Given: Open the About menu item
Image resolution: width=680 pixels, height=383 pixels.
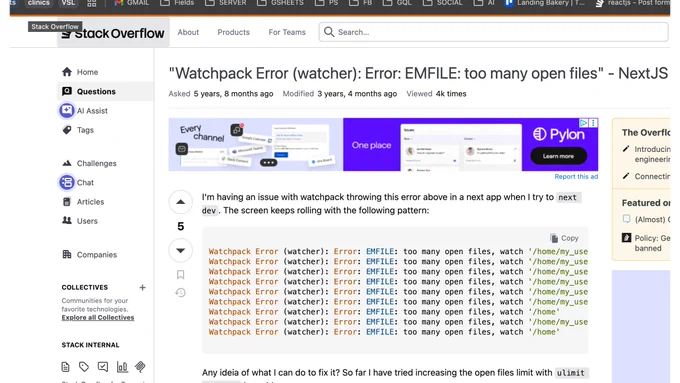Looking at the screenshot, I should 188,32.
